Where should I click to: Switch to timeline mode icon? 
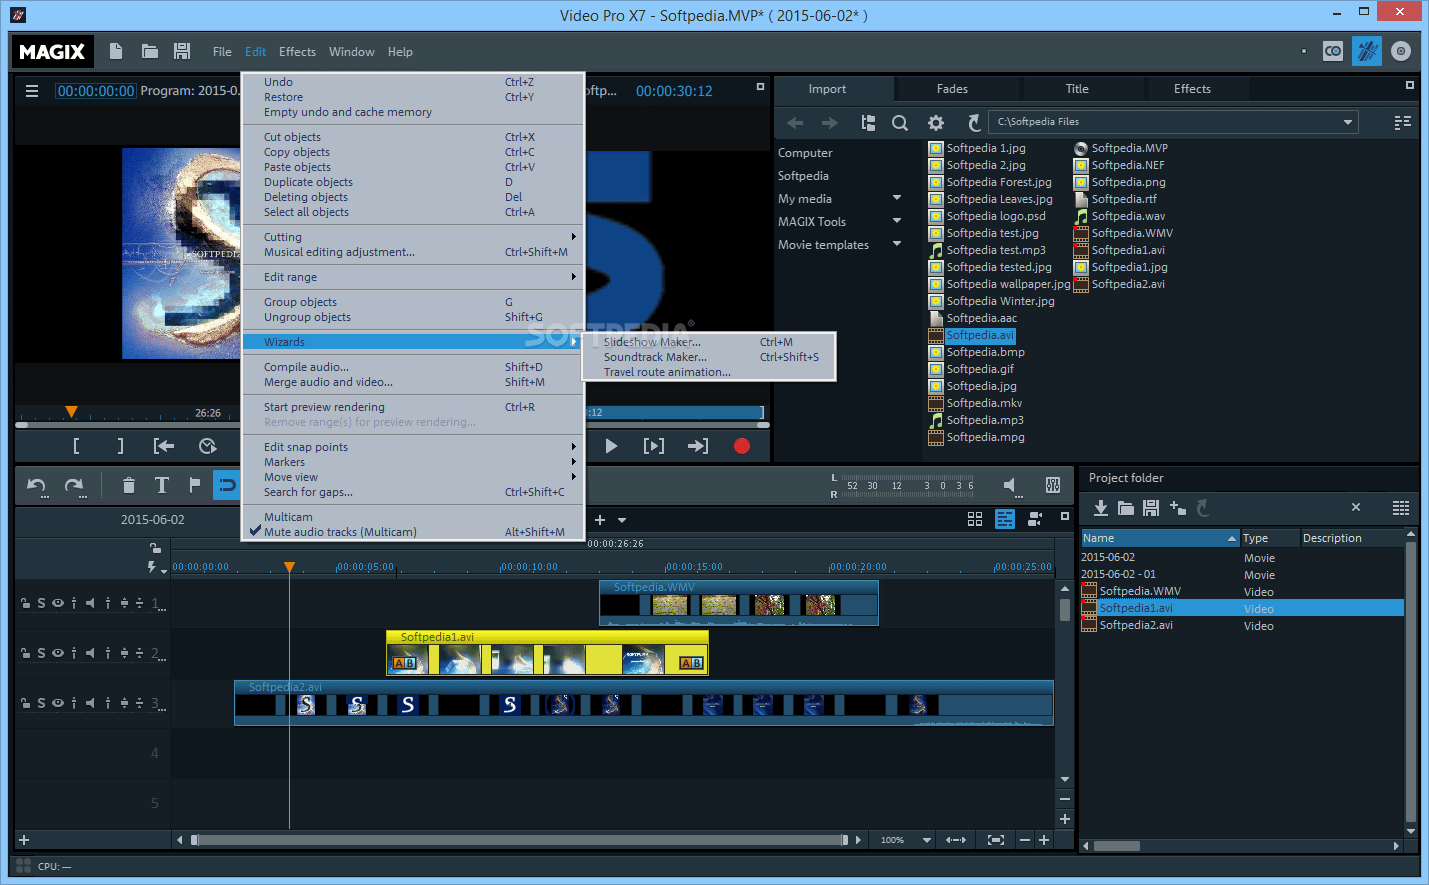point(1005,519)
